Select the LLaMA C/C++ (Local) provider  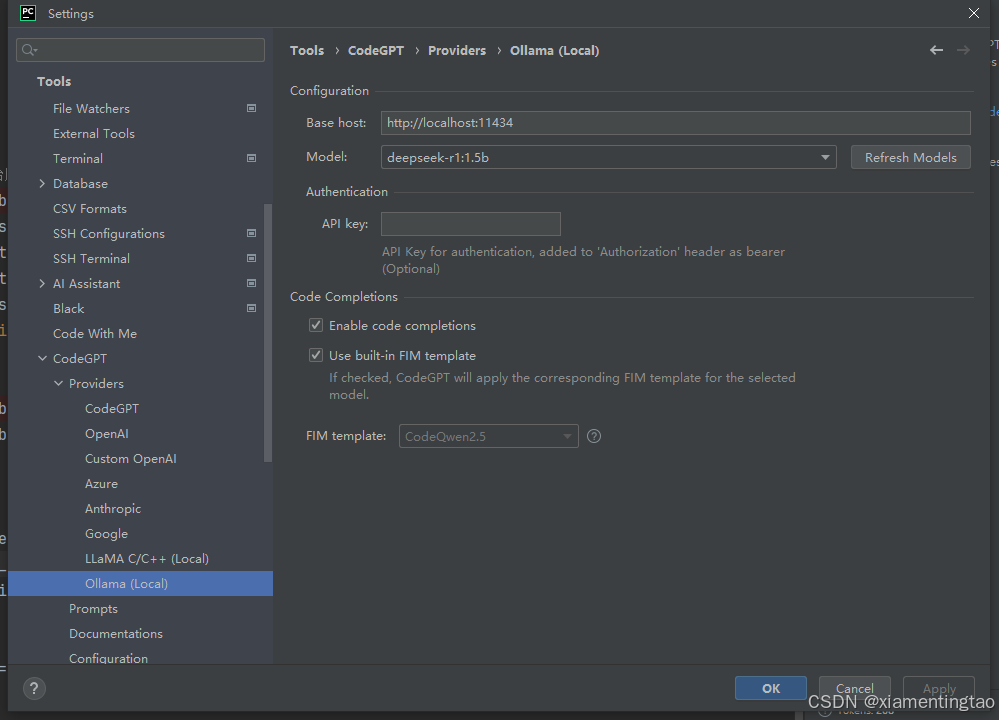(147, 558)
